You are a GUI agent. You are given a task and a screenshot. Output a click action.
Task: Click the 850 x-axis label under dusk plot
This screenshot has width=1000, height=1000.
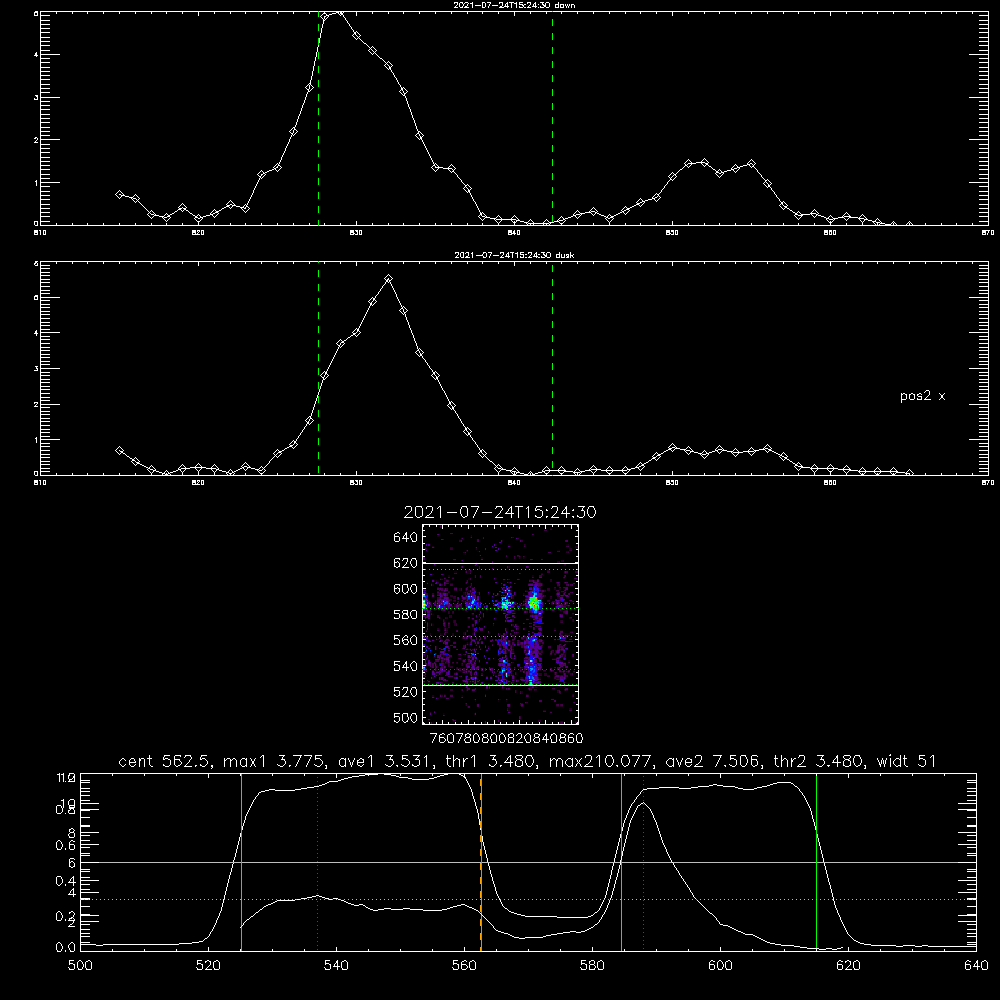click(672, 483)
